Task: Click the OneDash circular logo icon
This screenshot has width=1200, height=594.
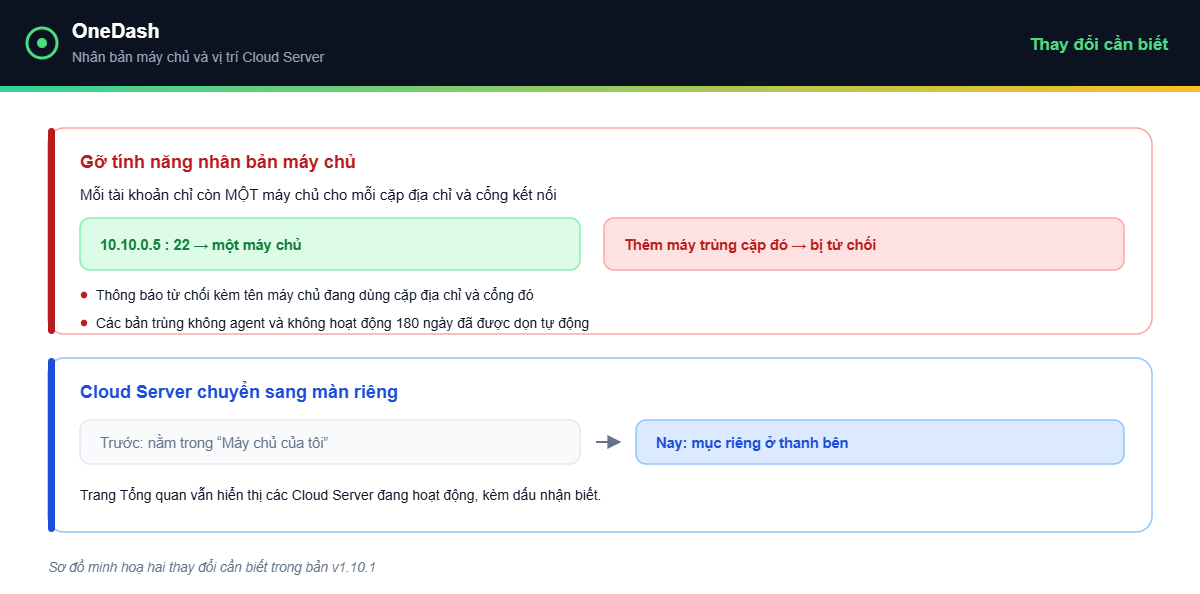Action: pyautogui.click(x=42, y=43)
